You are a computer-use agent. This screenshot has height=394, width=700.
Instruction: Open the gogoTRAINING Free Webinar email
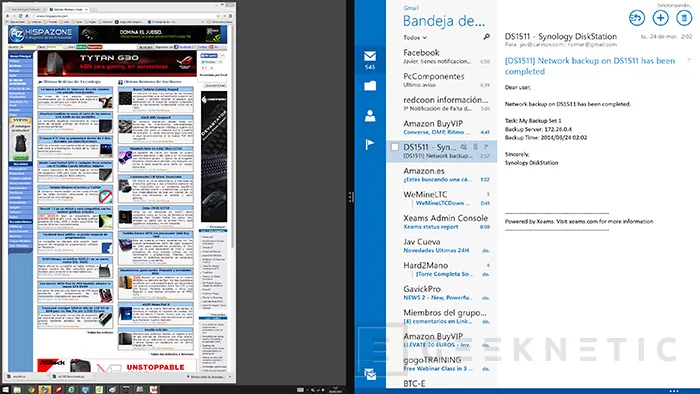coord(442,363)
